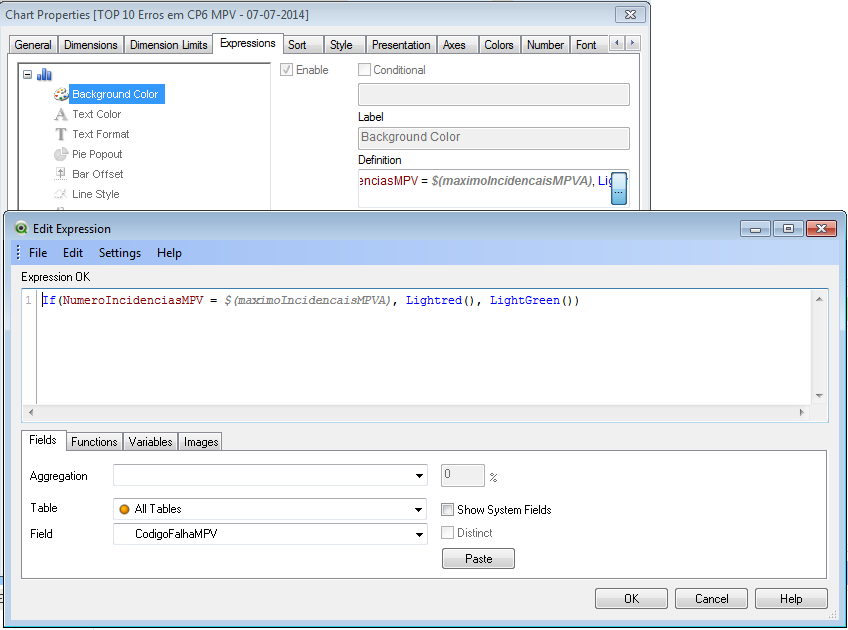Close the Edit Expression window
Viewport: 848px width, 630px height.
821,229
